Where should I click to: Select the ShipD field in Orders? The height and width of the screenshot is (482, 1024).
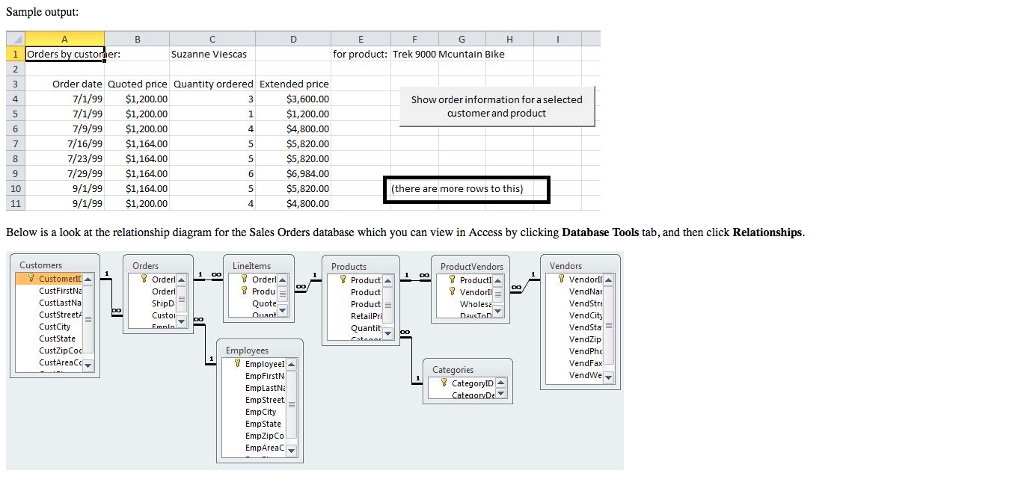pyautogui.click(x=163, y=303)
